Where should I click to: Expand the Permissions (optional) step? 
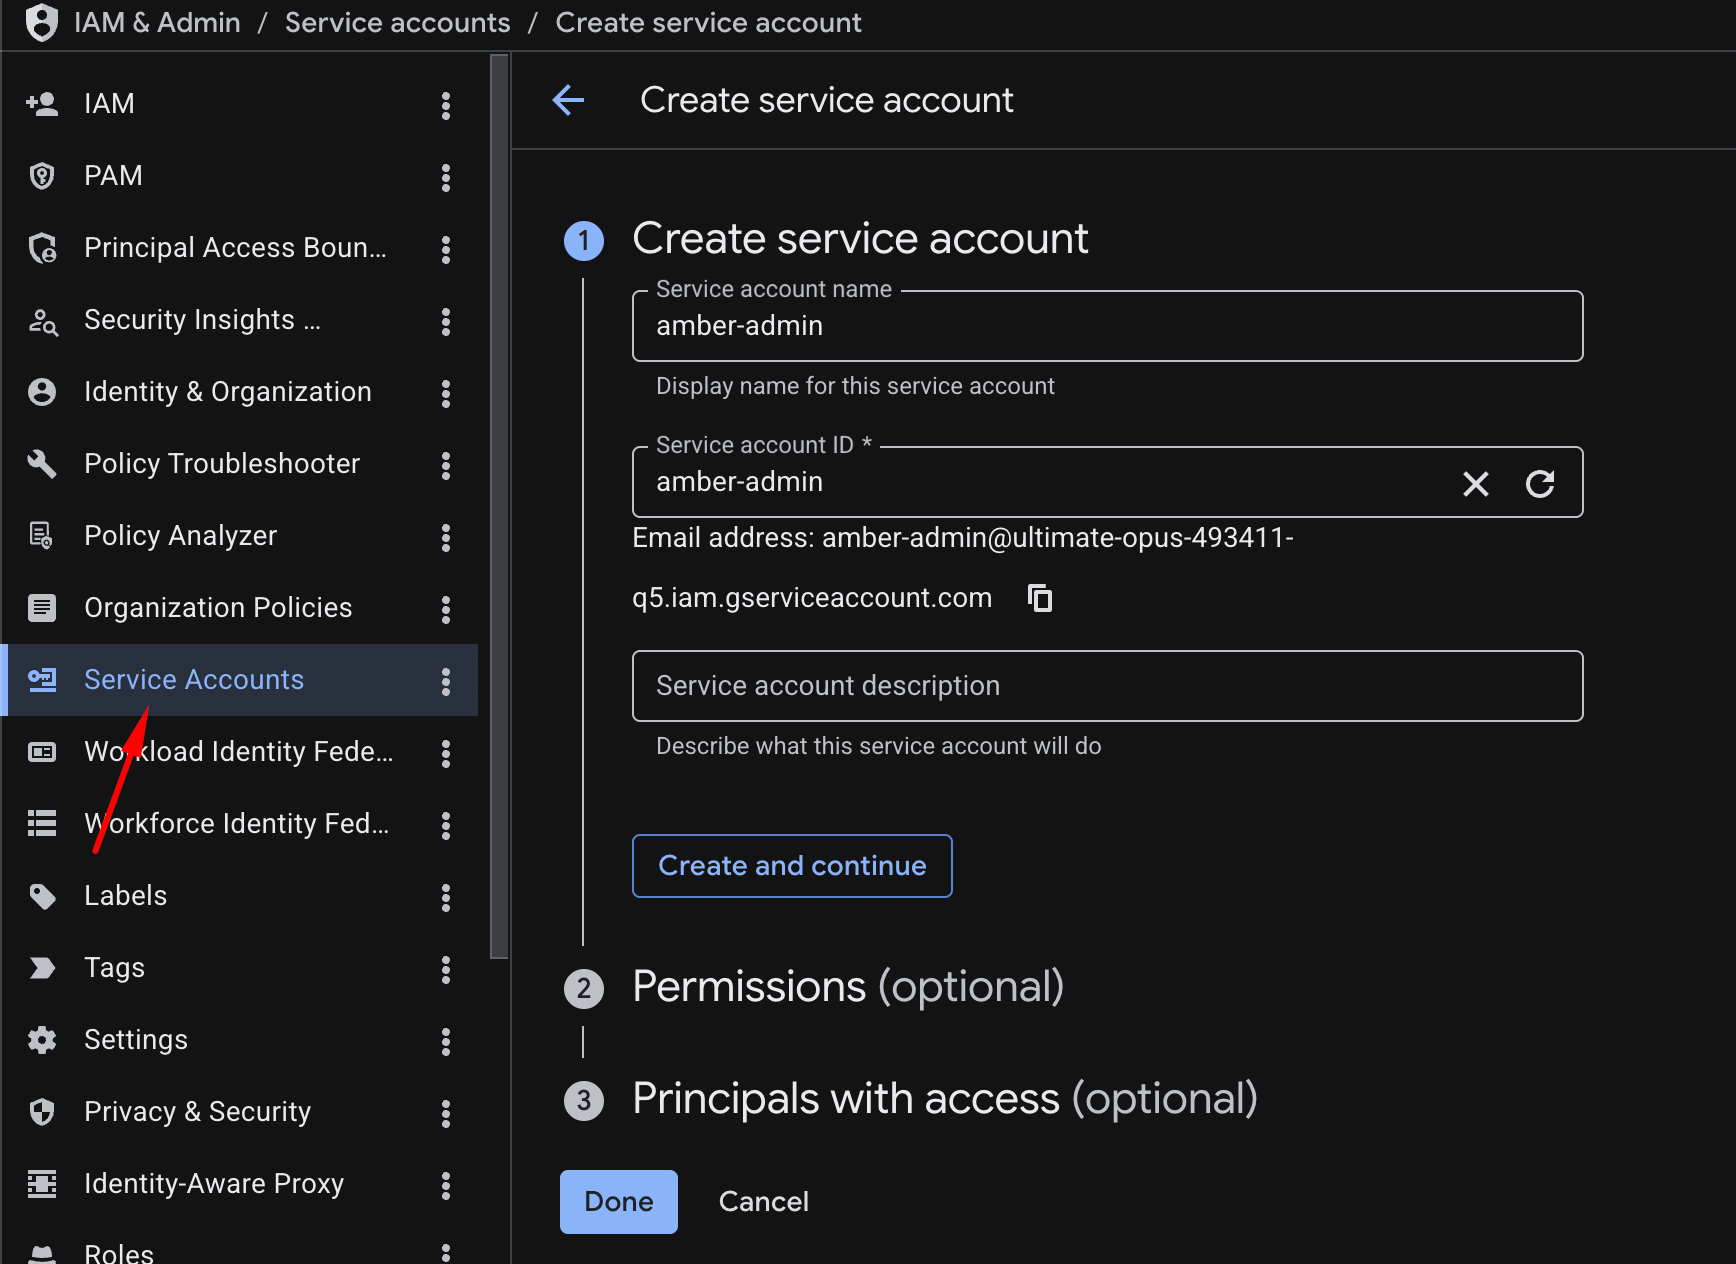click(848, 987)
